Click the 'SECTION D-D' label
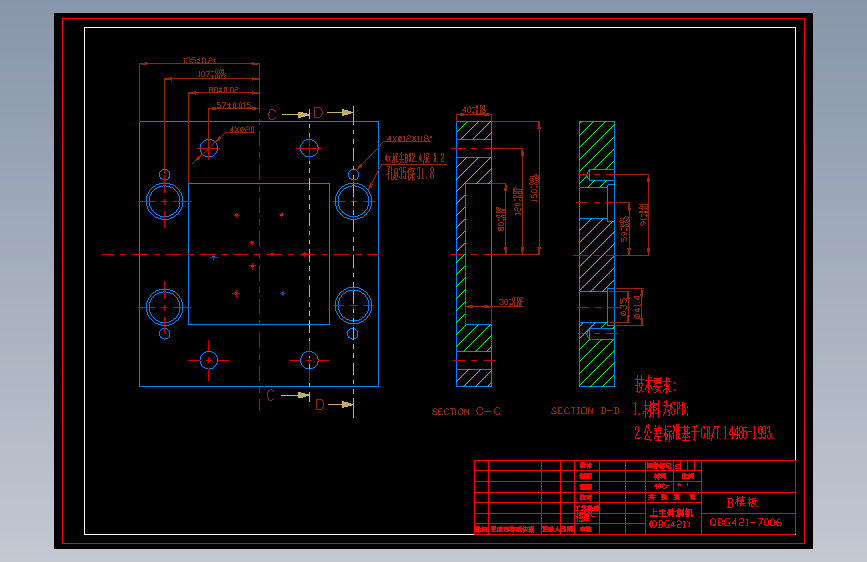Viewport: 867px width, 562px height. click(x=585, y=411)
